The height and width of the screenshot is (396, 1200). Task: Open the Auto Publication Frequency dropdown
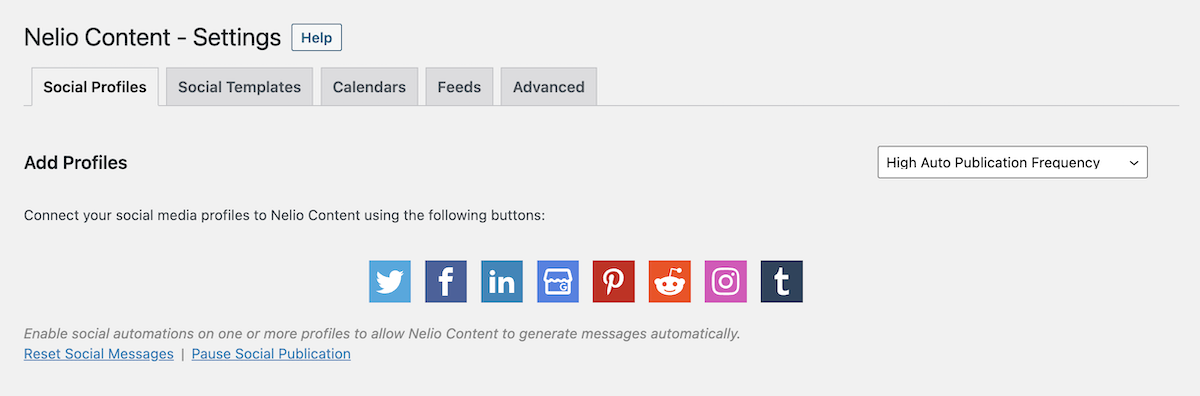1012,162
